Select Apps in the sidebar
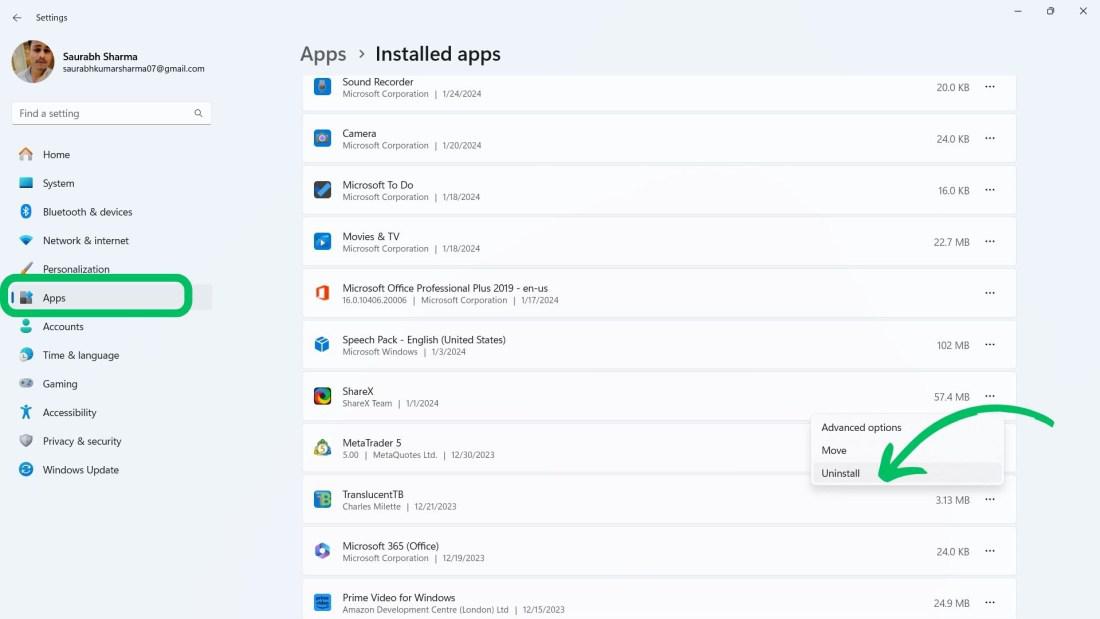The width and height of the screenshot is (1100, 619). click(111, 298)
